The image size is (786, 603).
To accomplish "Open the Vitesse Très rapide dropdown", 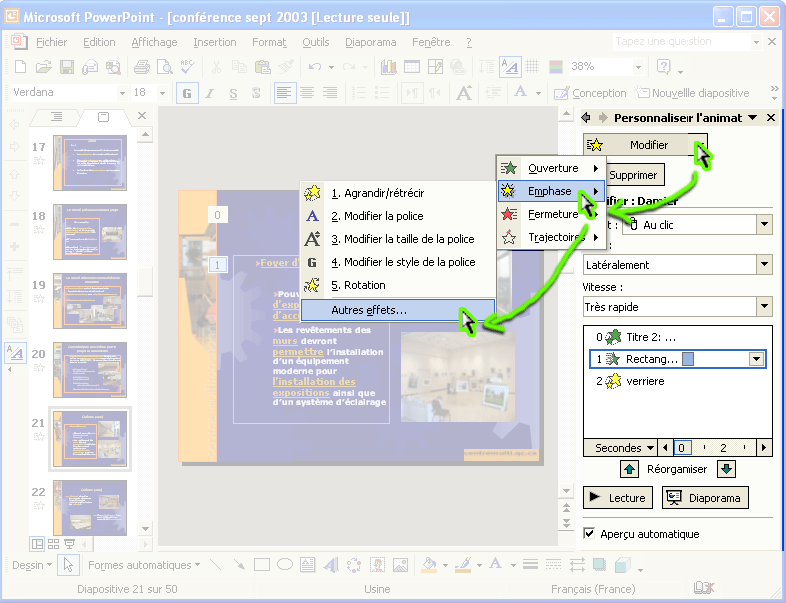I will pyautogui.click(x=764, y=307).
